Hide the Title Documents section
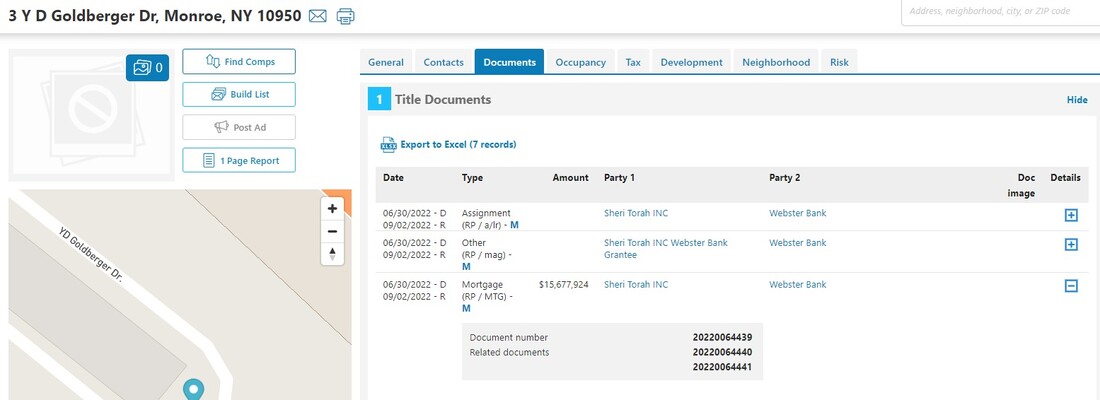This screenshot has height=400, width=1100. click(1077, 100)
